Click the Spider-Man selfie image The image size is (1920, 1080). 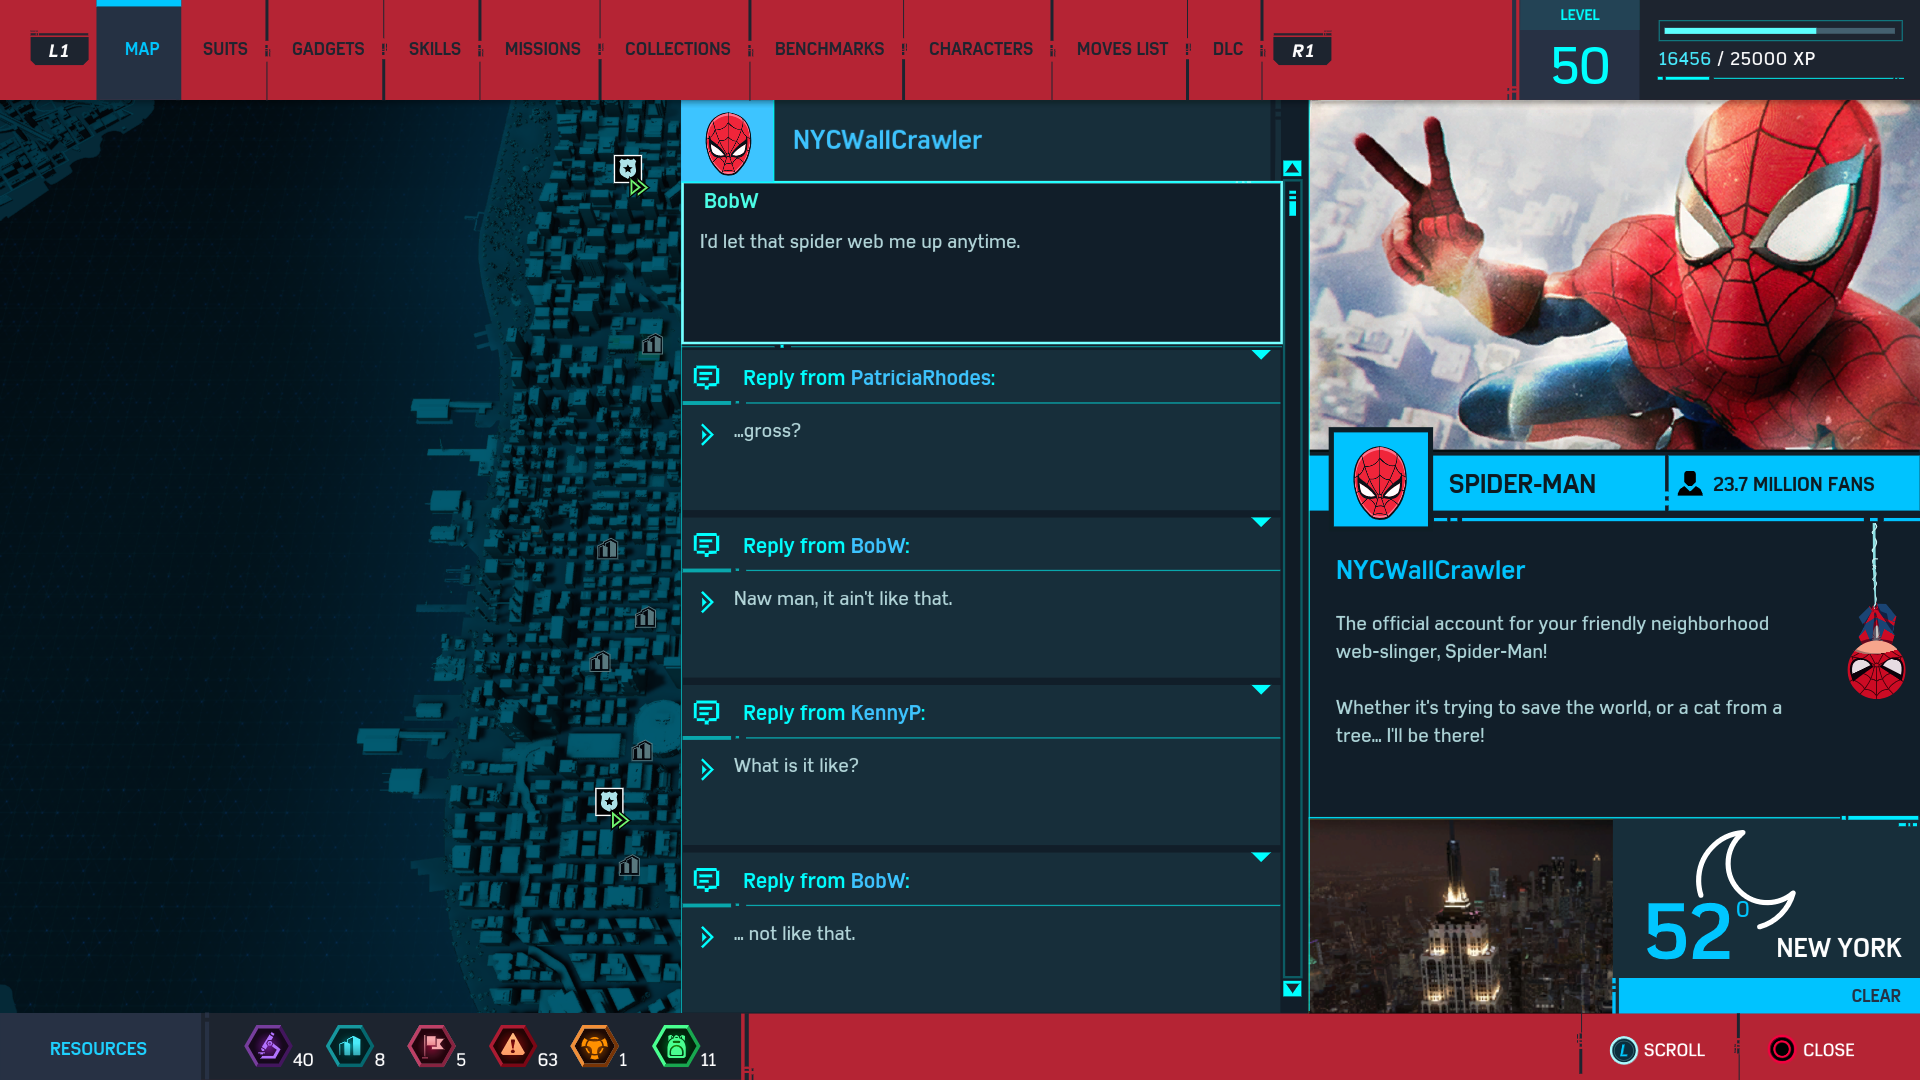tap(1614, 275)
